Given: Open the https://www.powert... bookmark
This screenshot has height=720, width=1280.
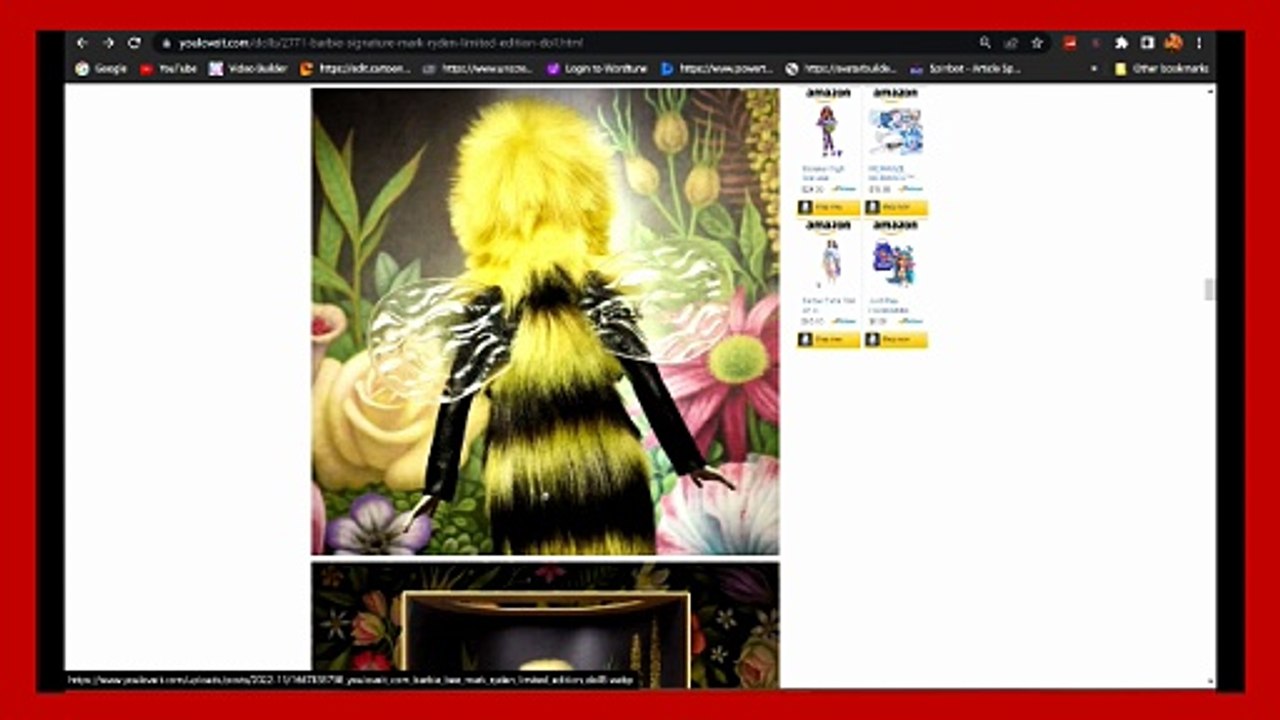Looking at the screenshot, I should point(717,69).
